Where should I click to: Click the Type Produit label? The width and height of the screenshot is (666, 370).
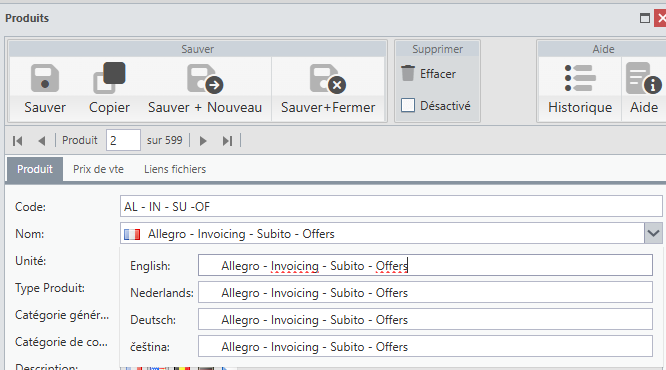50,288
